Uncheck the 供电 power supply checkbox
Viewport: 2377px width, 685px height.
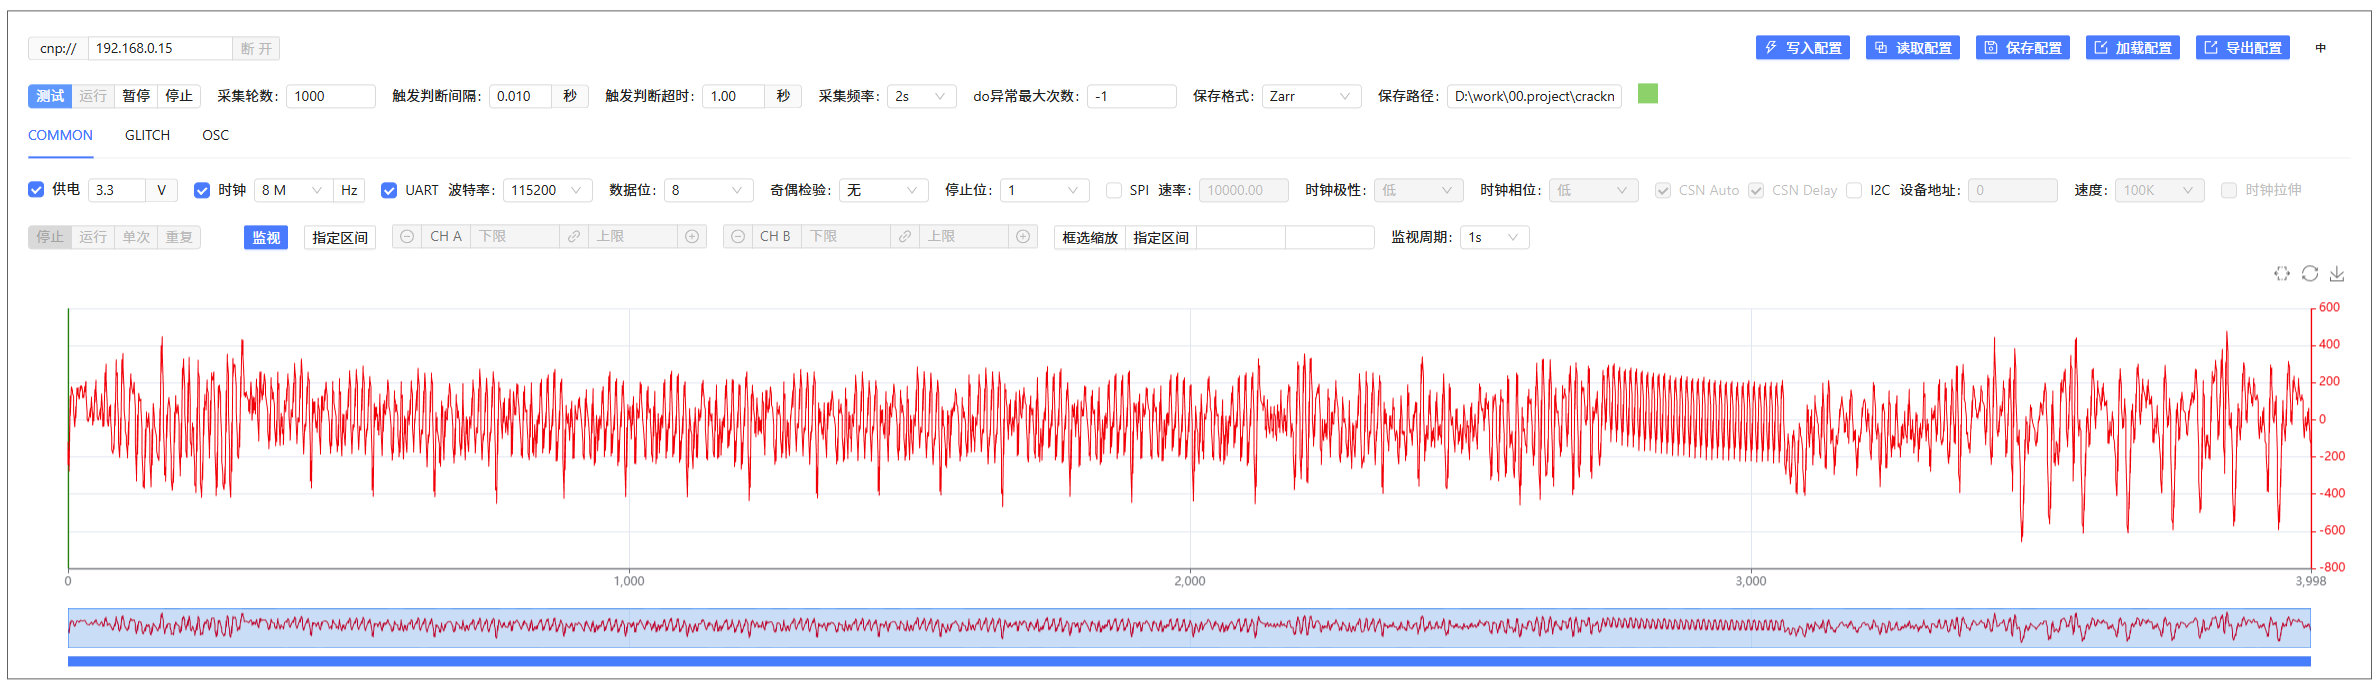pos(36,190)
